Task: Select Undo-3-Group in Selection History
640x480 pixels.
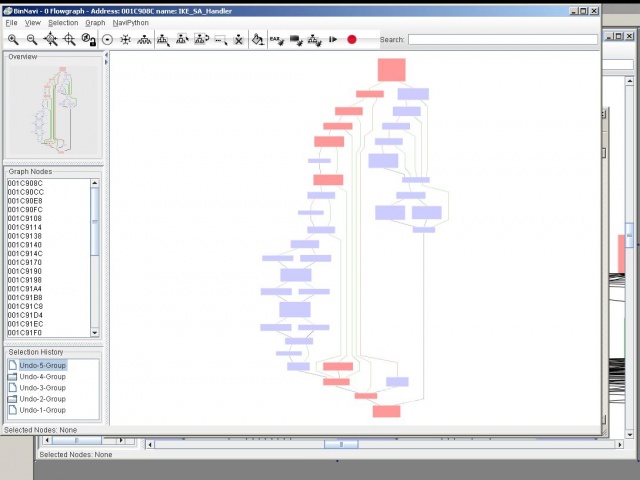Action: coord(42,388)
